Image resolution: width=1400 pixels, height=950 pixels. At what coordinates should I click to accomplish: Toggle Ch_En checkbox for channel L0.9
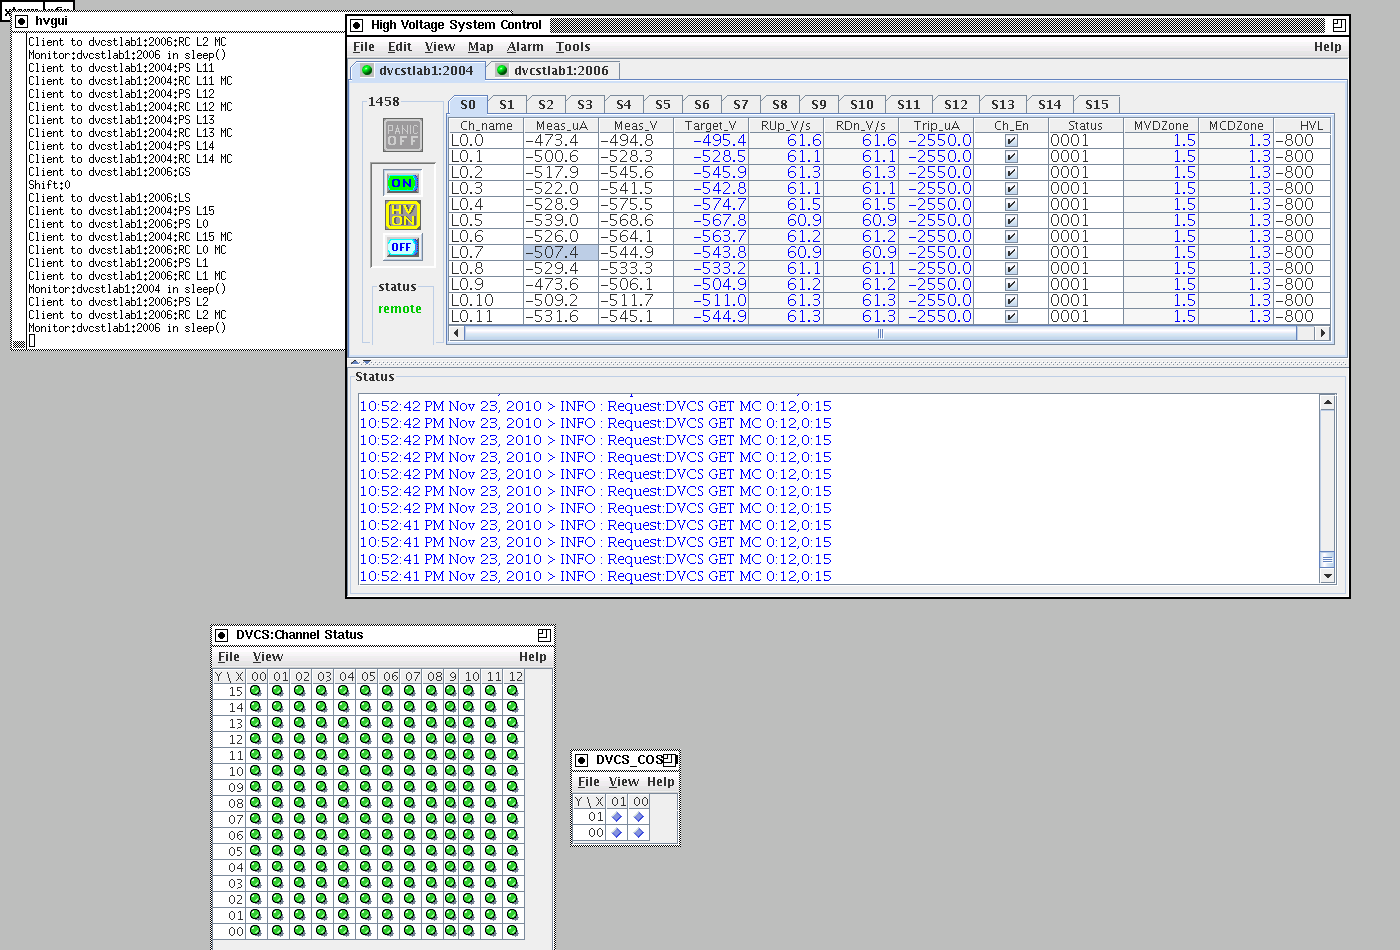click(1011, 285)
